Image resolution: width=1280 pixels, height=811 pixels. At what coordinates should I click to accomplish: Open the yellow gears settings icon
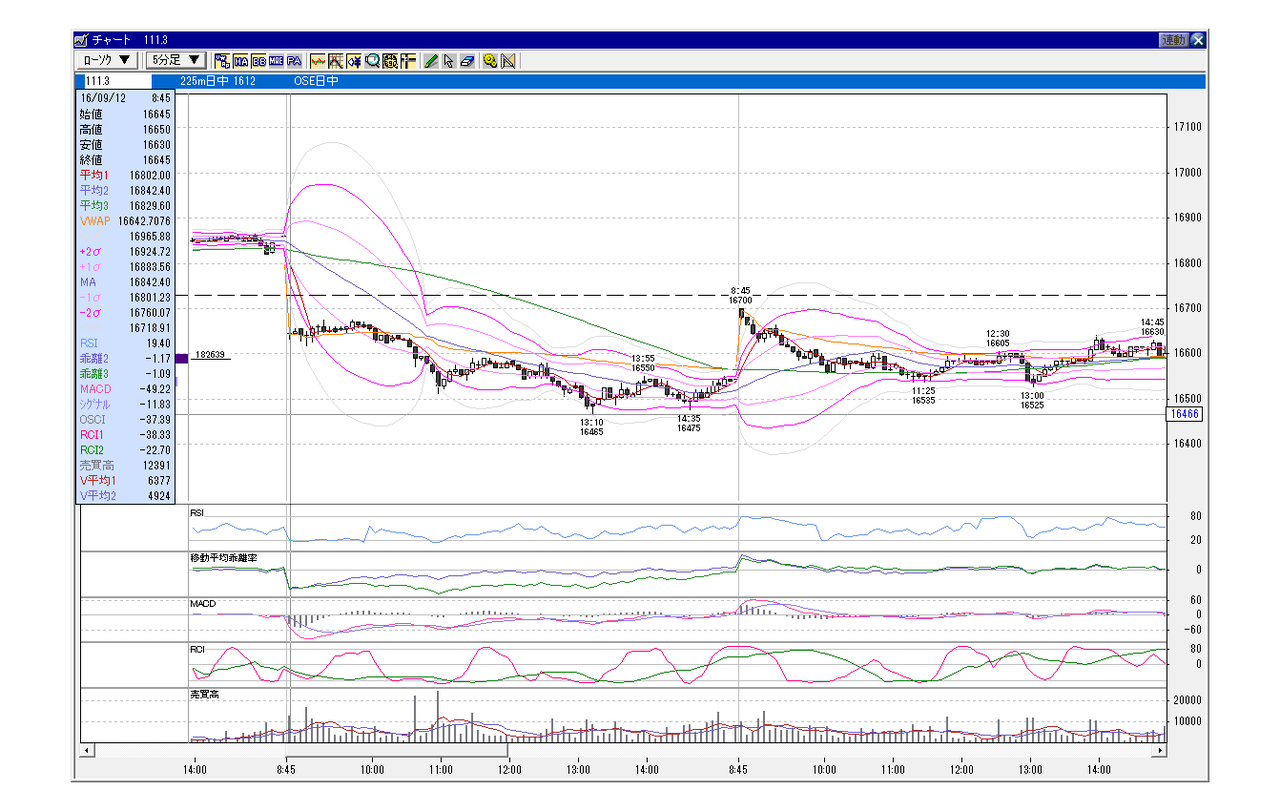(490, 61)
